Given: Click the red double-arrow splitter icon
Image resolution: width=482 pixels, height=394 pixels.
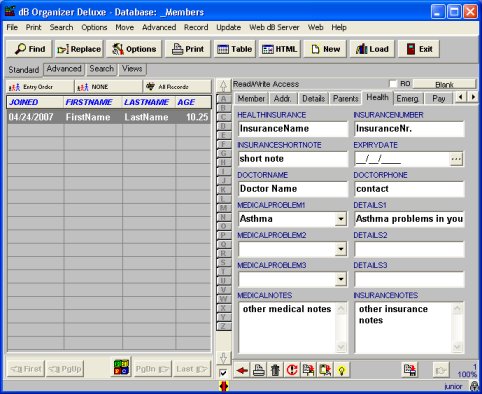Looking at the screenshot, I should pyautogui.click(x=224, y=386).
